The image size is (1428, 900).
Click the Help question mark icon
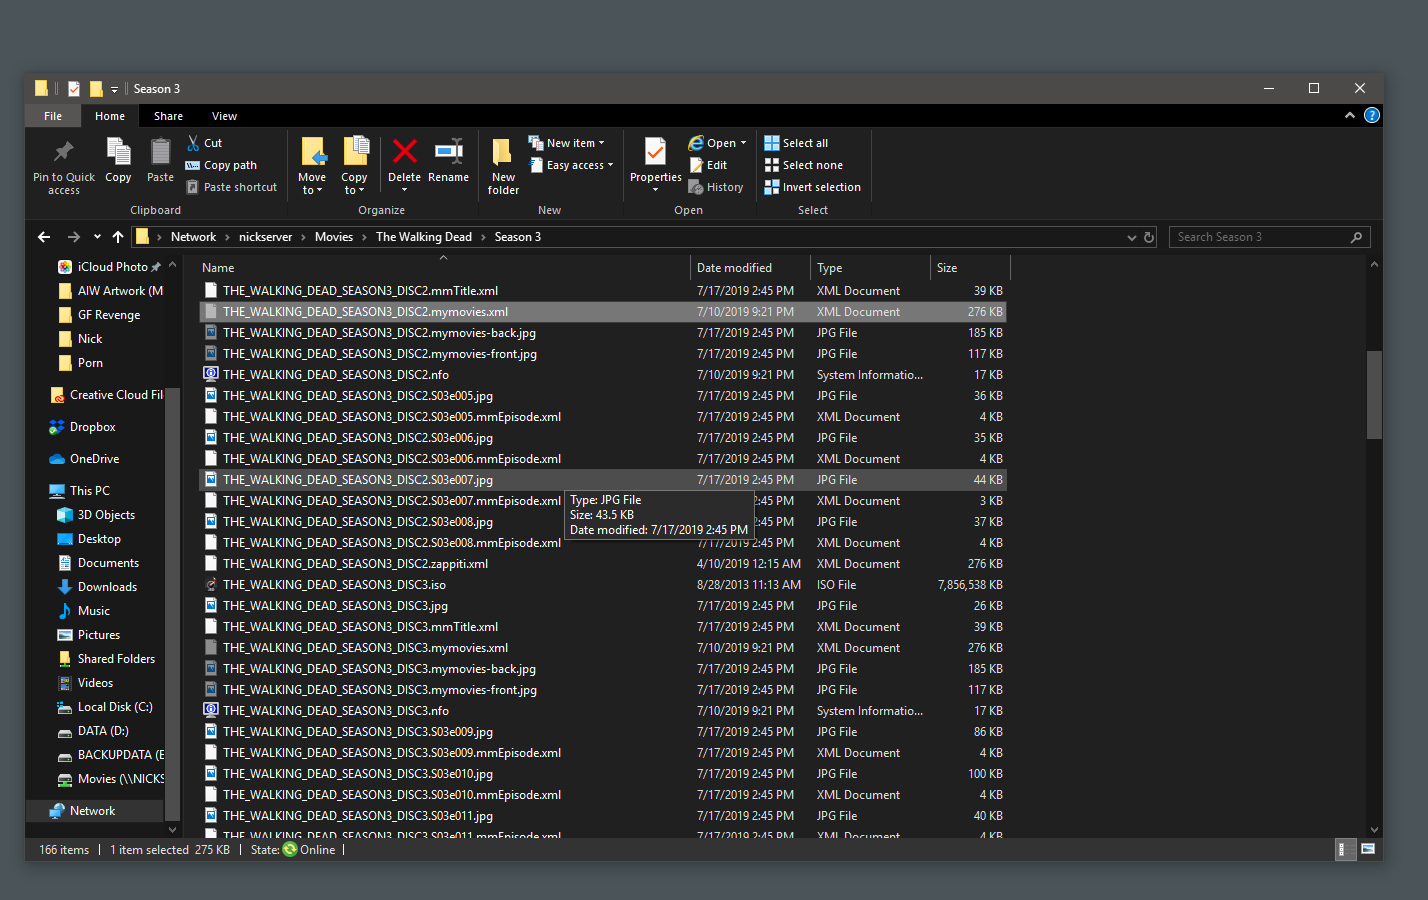[x=1372, y=116]
